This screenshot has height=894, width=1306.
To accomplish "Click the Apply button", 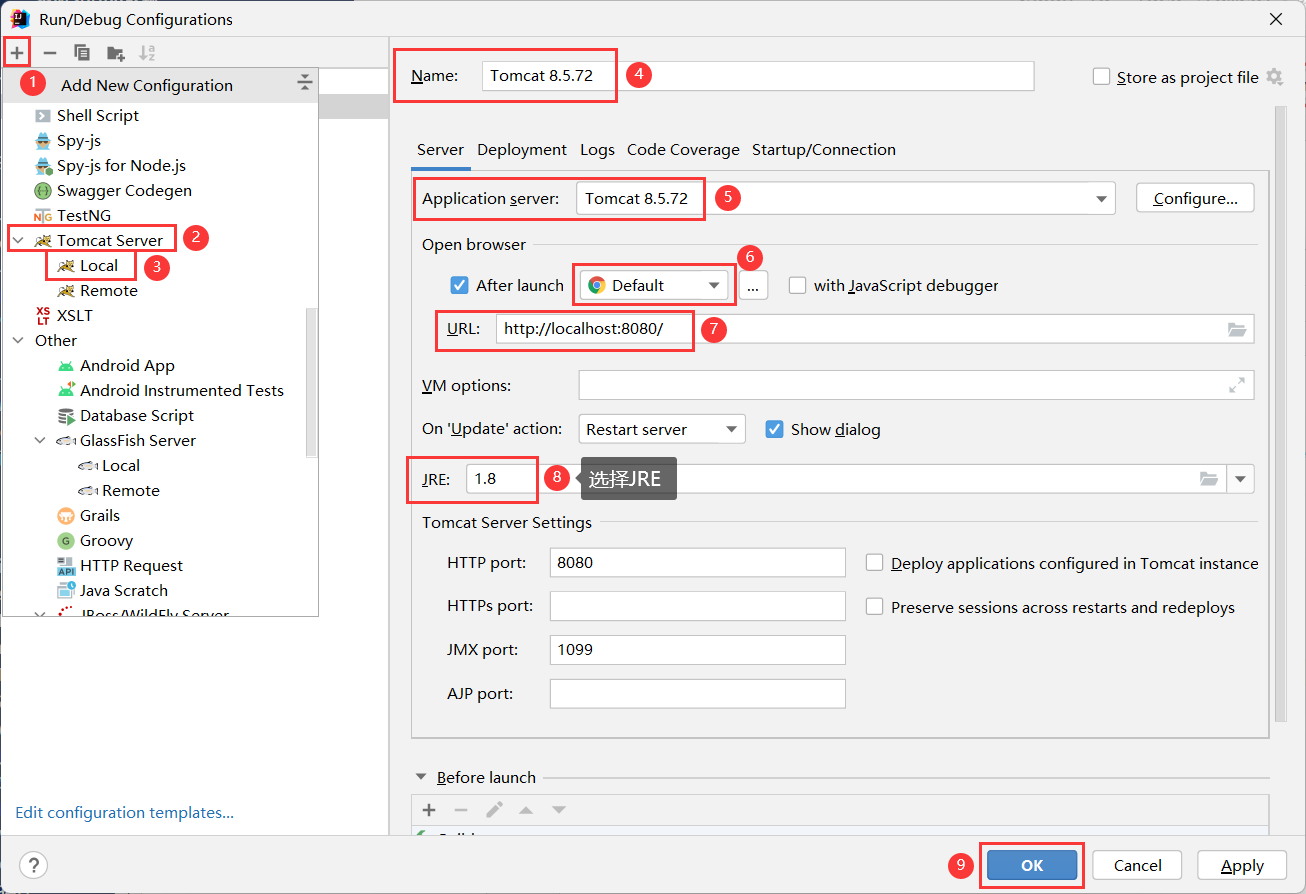I will pyautogui.click(x=1243, y=865).
